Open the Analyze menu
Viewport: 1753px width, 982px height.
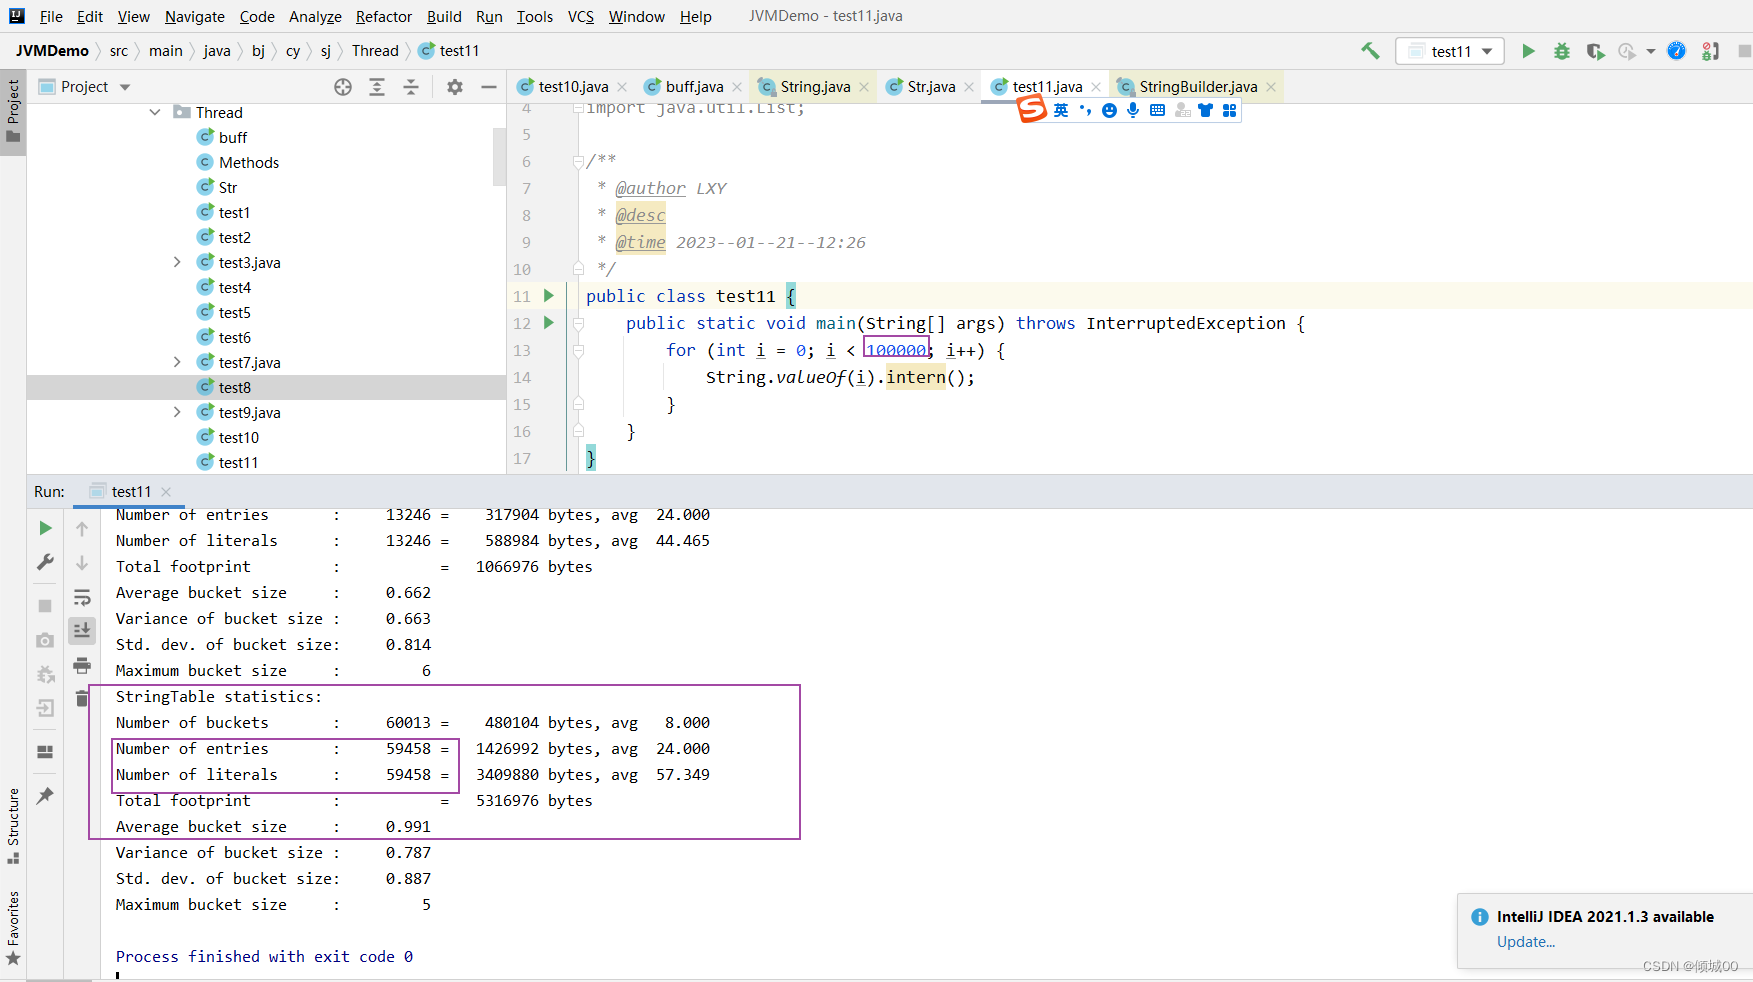[x=315, y=16]
